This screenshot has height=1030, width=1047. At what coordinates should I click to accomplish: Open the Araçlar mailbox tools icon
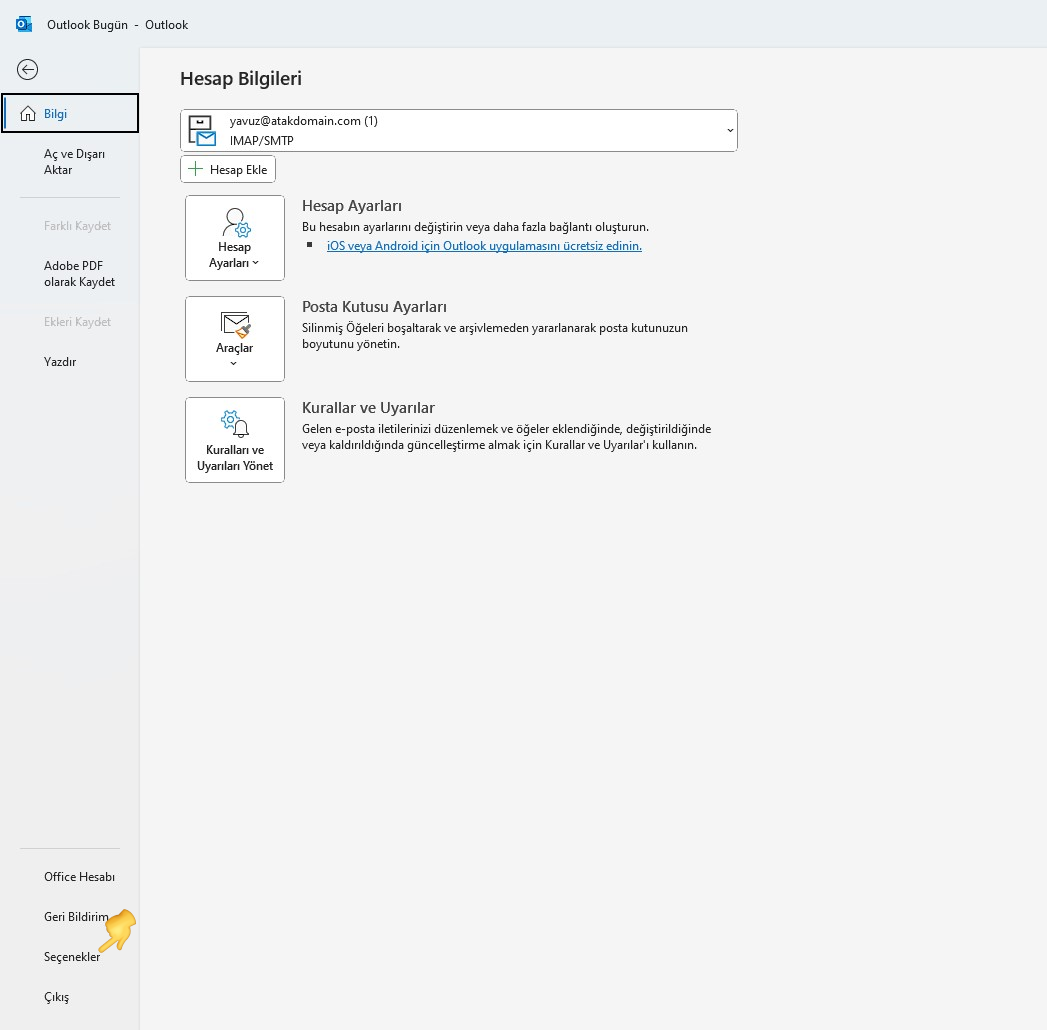click(235, 325)
